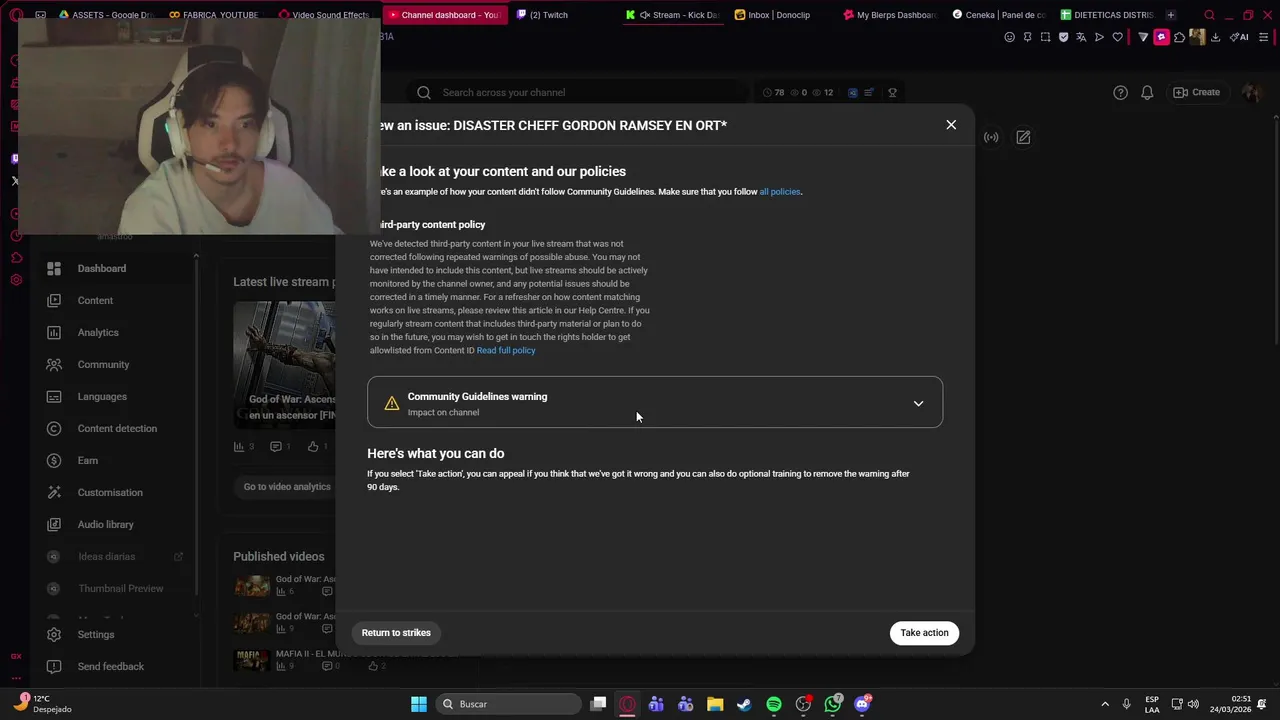Image resolution: width=1280 pixels, height=720 pixels.
Task: Open Audio library in the sidebar
Action: click(105, 524)
